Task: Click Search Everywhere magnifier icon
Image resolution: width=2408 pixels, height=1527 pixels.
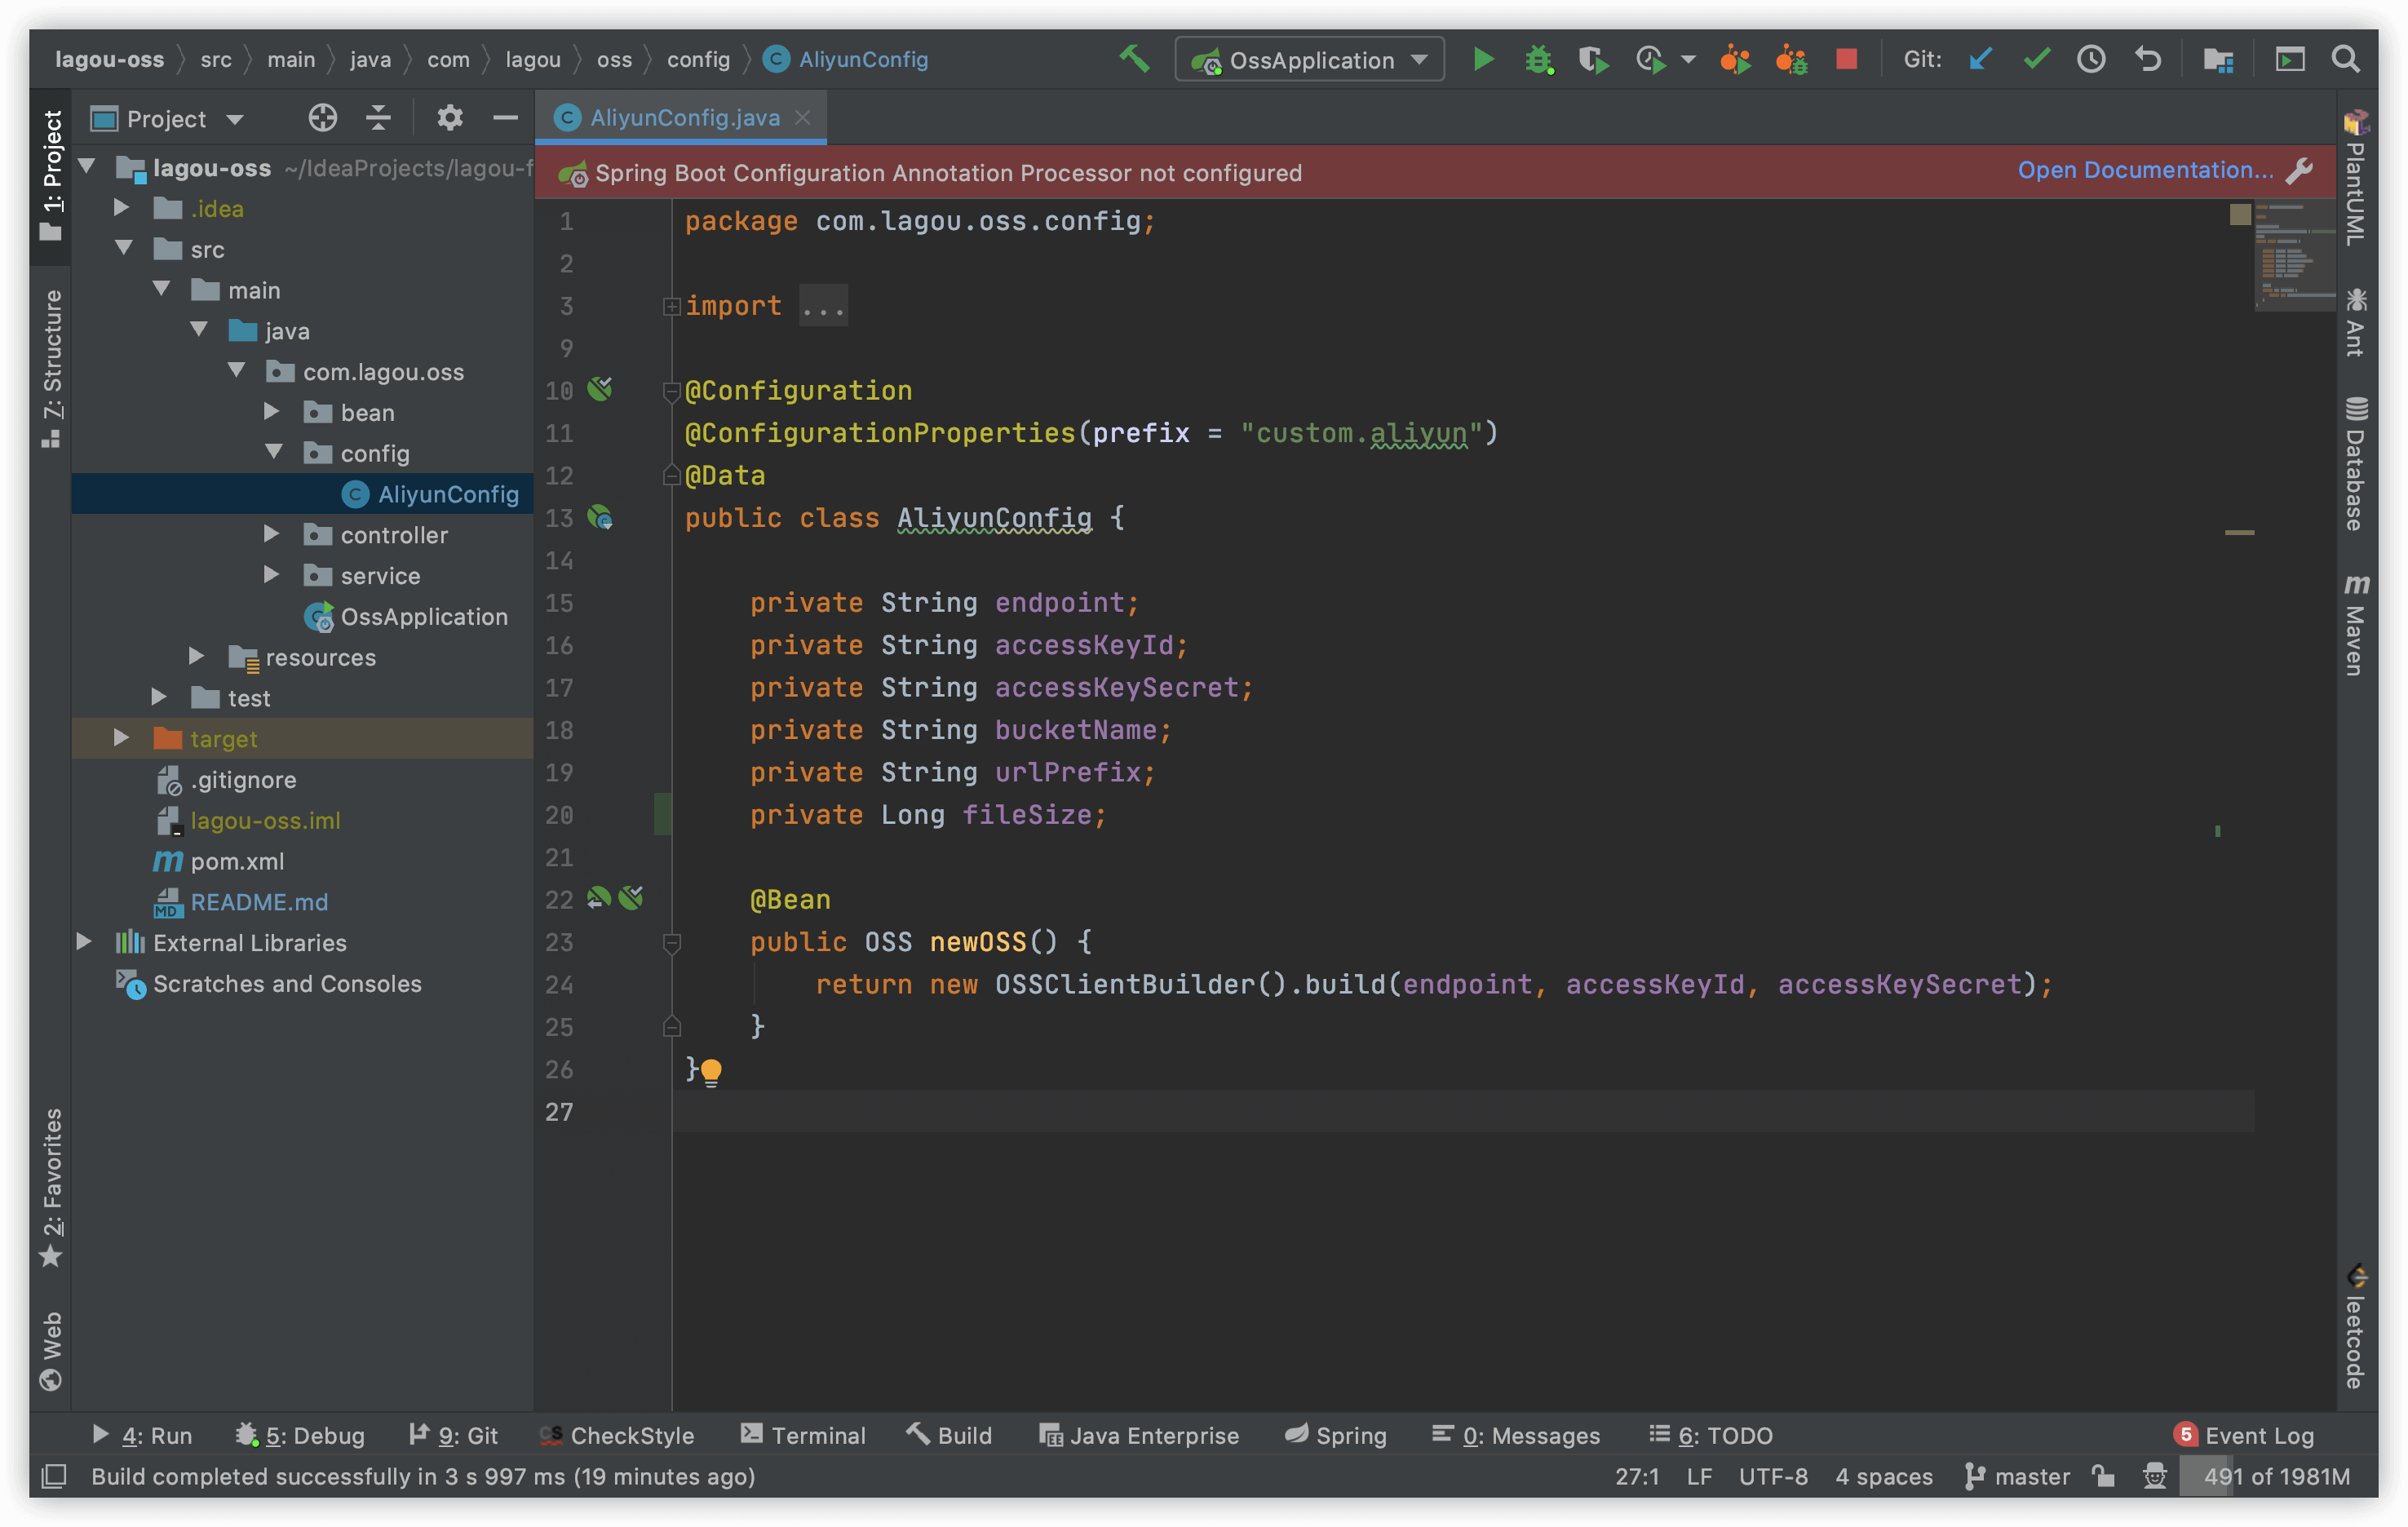Action: 2345,59
